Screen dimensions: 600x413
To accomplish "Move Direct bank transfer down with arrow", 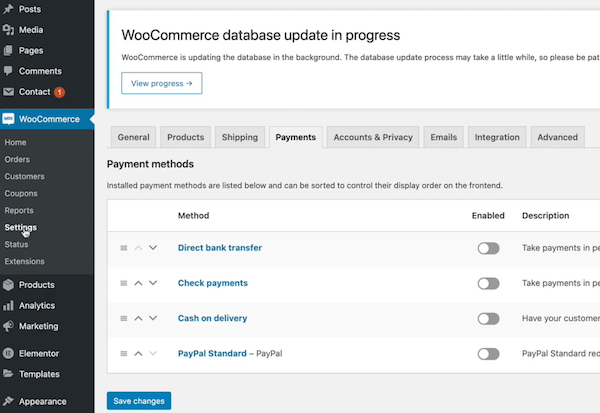I will coord(153,248).
